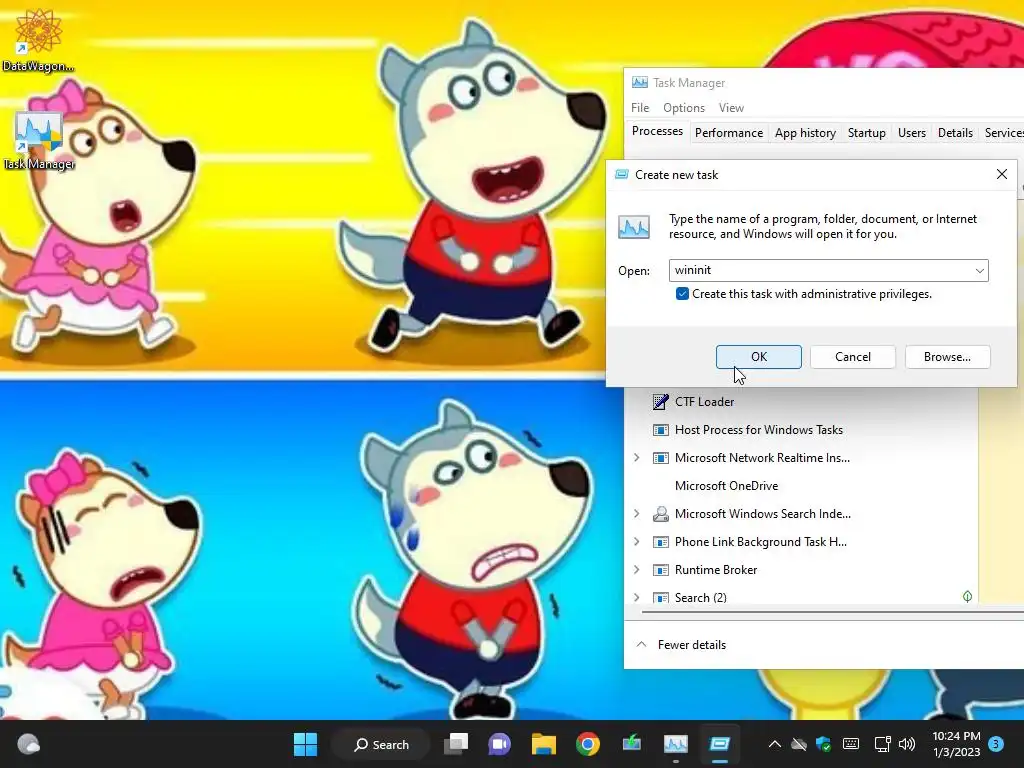Uncheck create task with administrative privileges
1024x768 pixels.
[x=682, y=294]
